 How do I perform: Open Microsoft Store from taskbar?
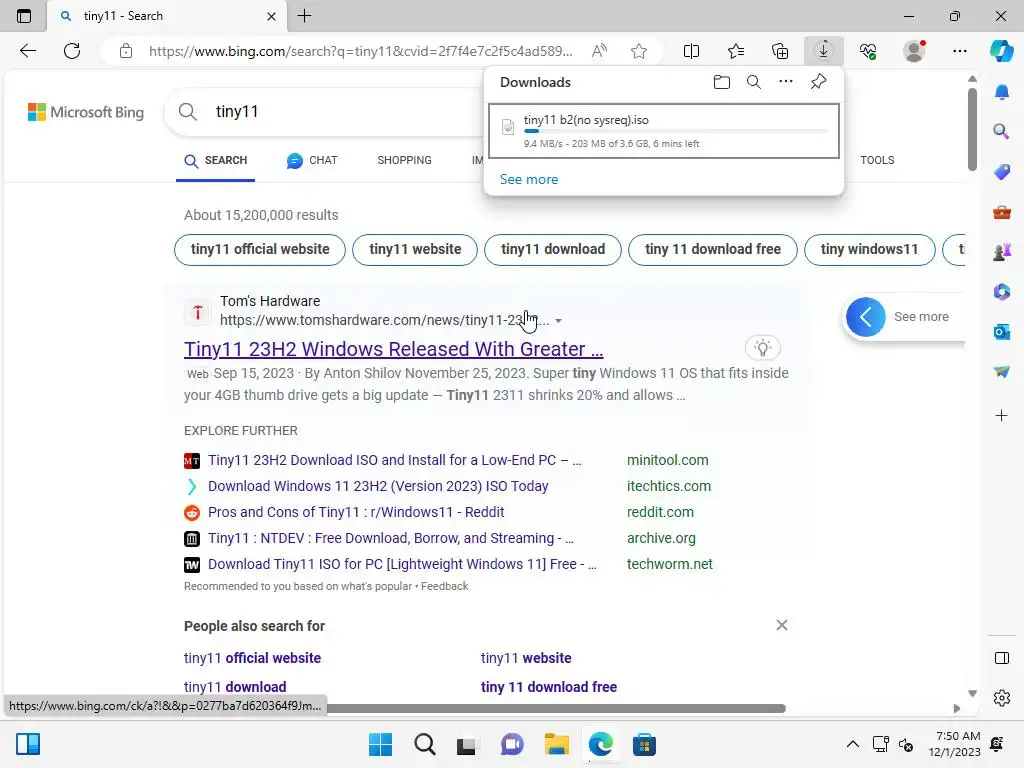click(x=644, y=744)
